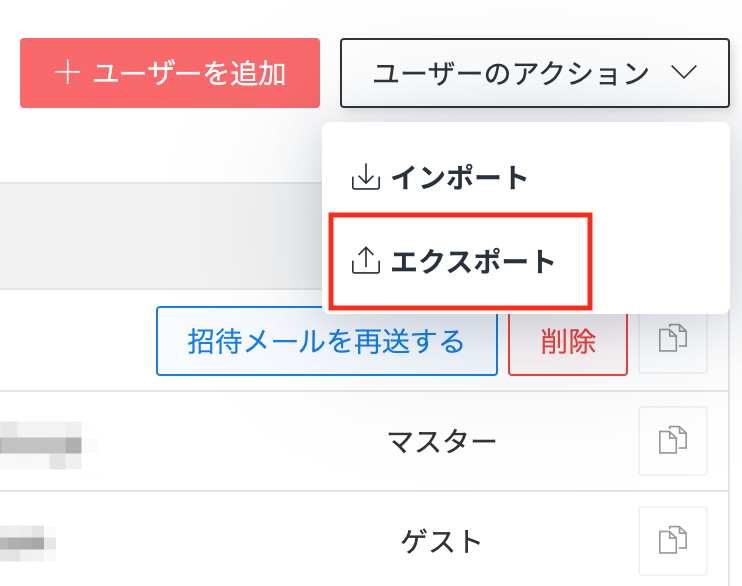Click the blurred username in ゲスト row
This screenshot has height=586, width=742.
(27, 542)
